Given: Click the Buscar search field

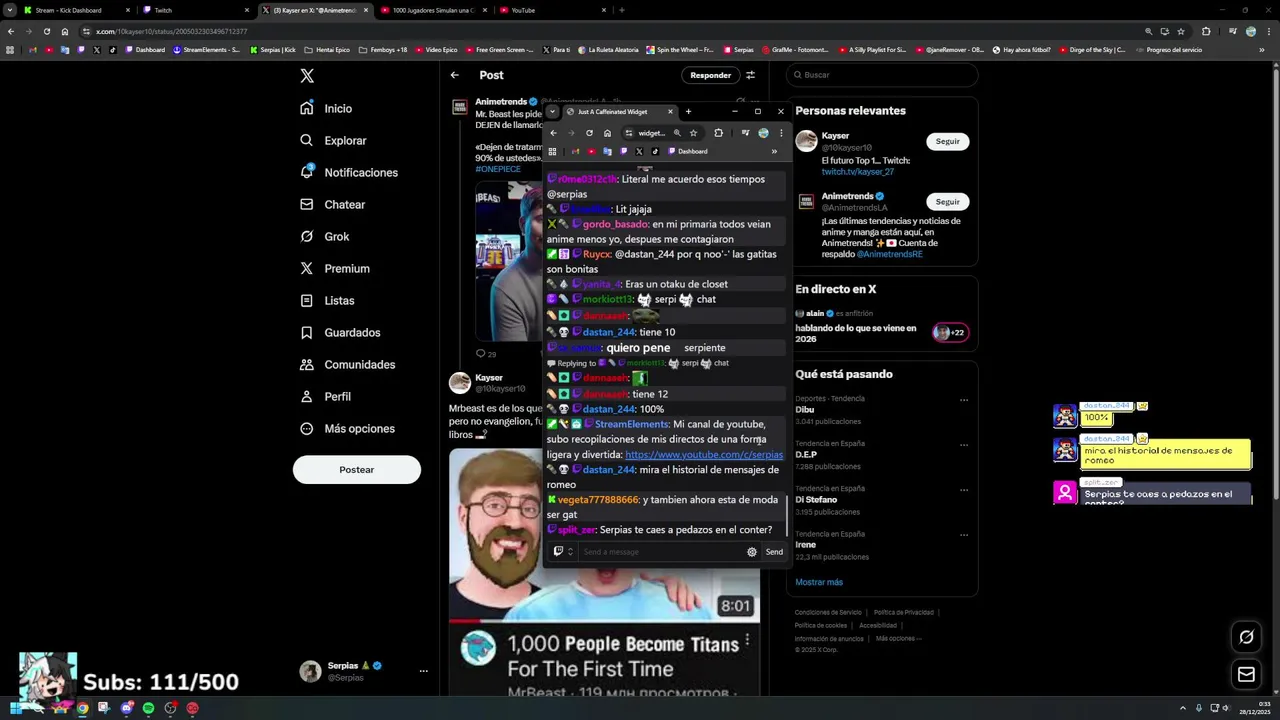Looking at the screenshot, I should 881,74.
